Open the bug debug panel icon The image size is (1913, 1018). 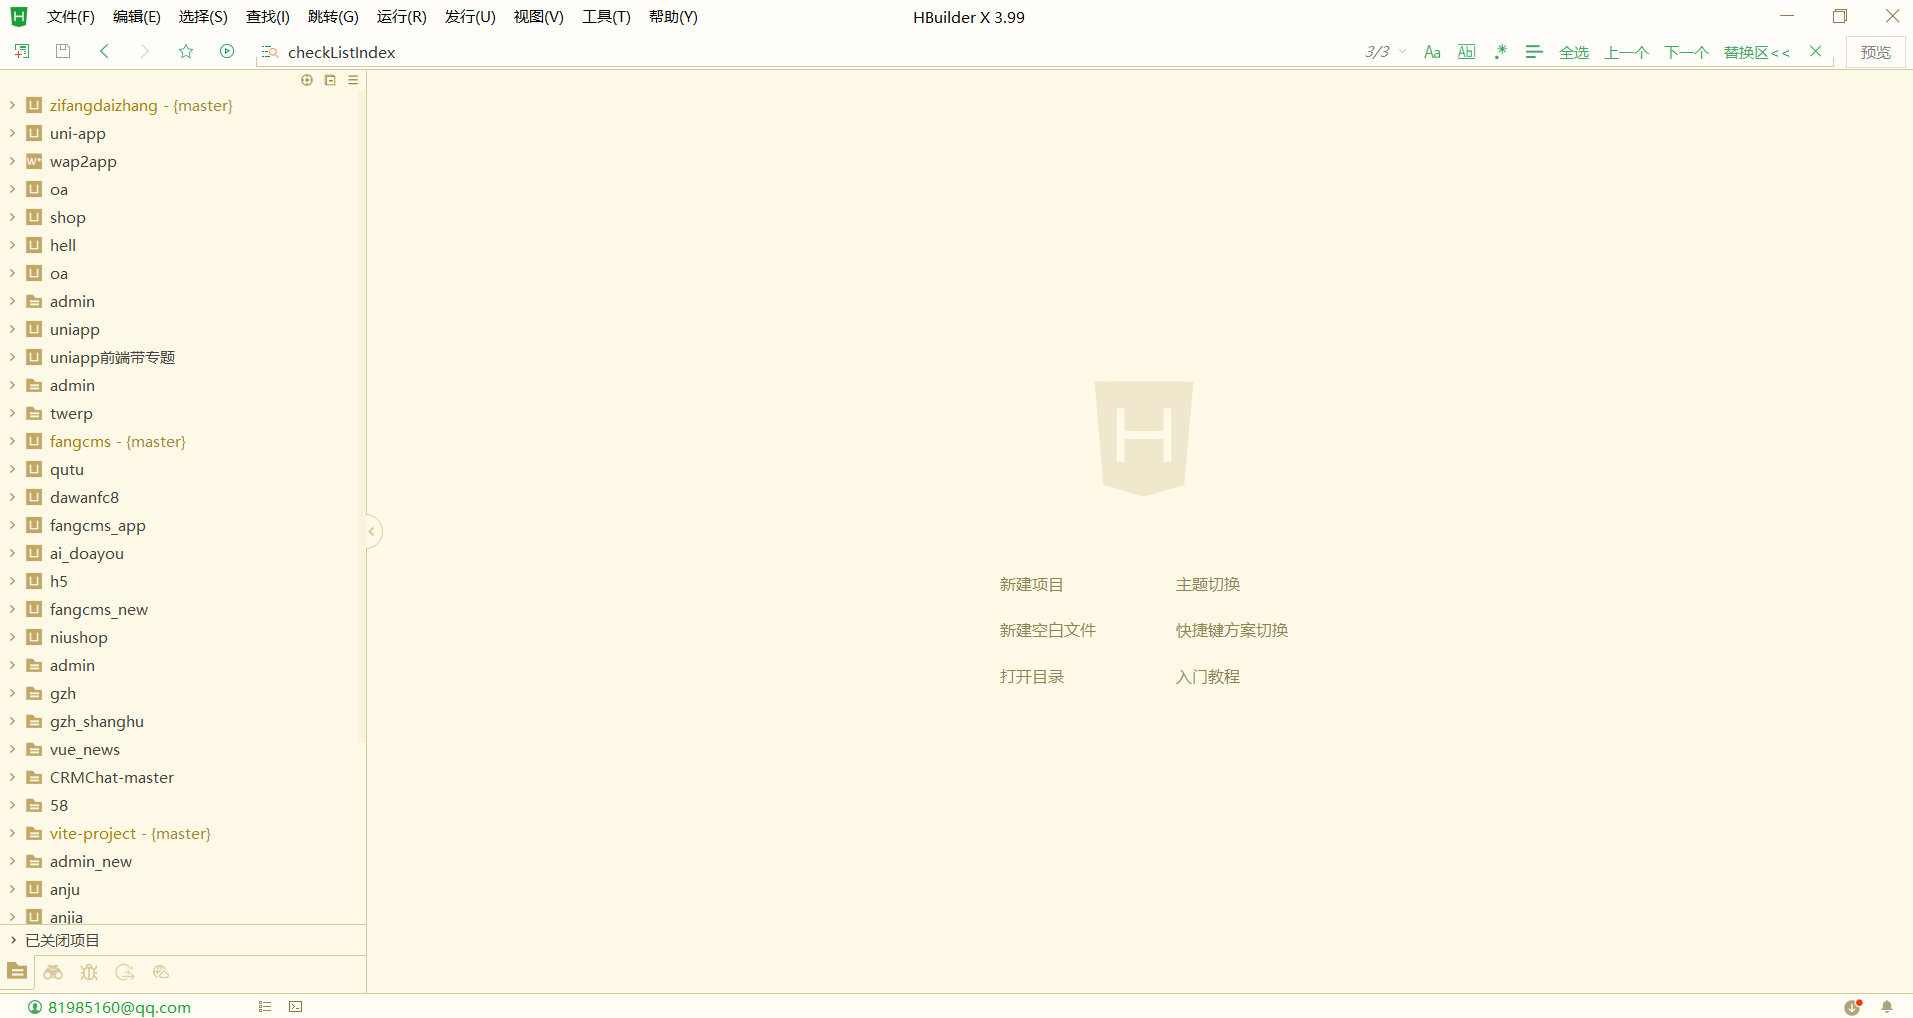pos(89,972)
